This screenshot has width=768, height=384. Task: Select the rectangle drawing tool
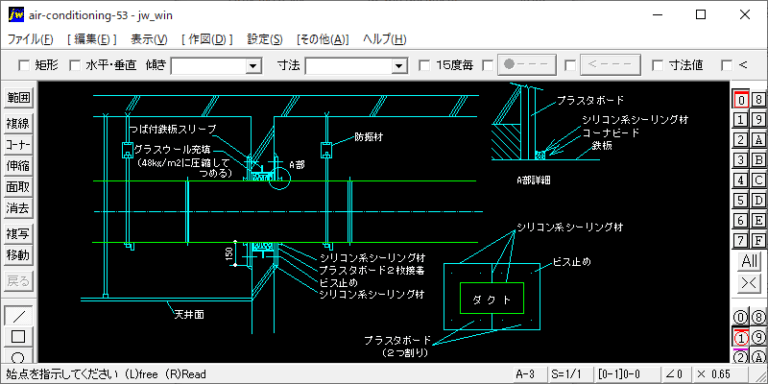click(18, 336)
